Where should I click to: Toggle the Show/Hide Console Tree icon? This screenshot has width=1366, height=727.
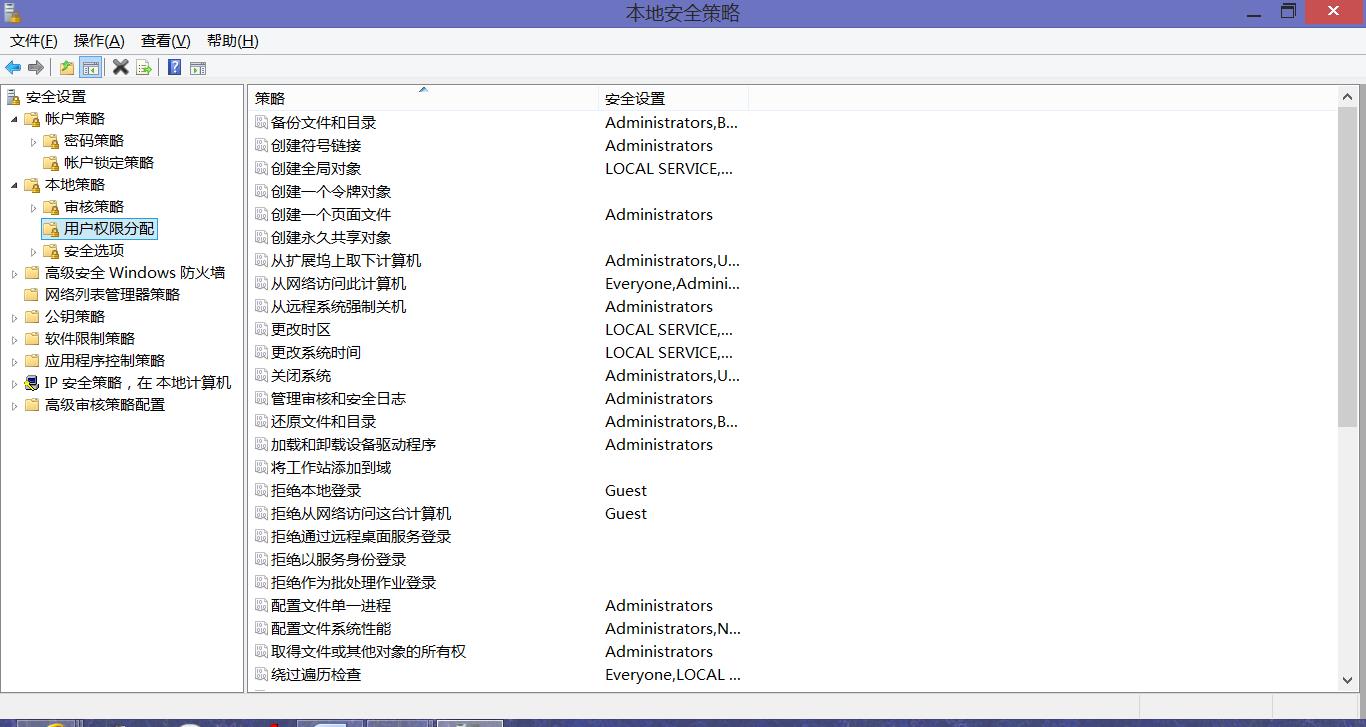91,68
